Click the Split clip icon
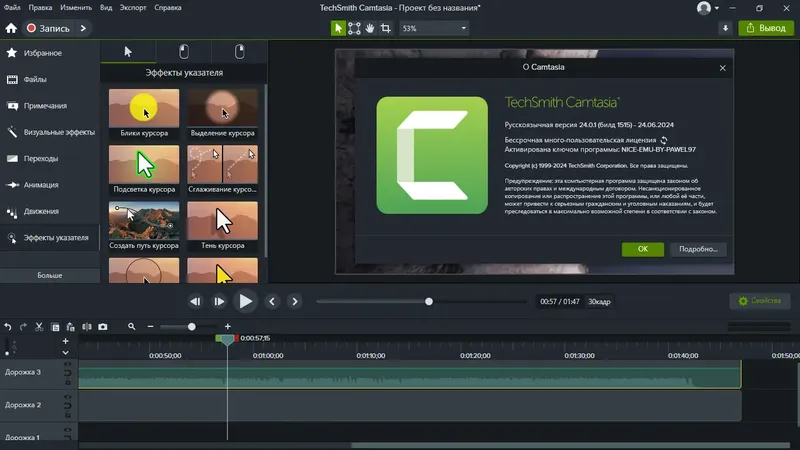The image size is (800, 450). pos(87,327)
